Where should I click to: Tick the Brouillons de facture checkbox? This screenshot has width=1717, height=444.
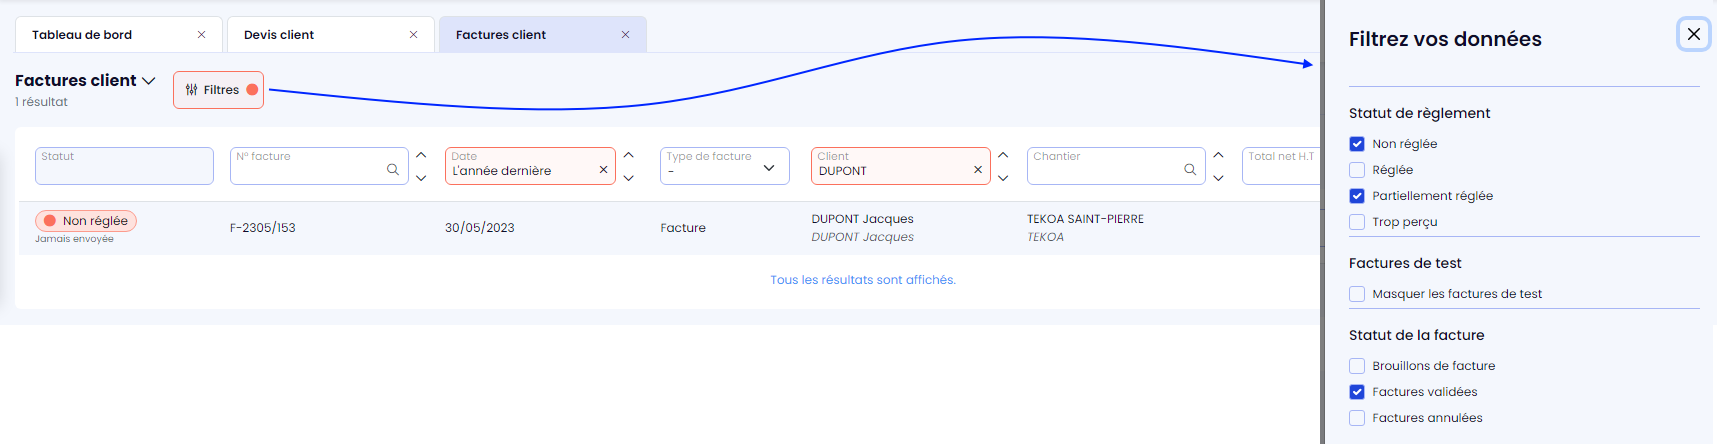pyautogui.click(x=1357, y=366)
